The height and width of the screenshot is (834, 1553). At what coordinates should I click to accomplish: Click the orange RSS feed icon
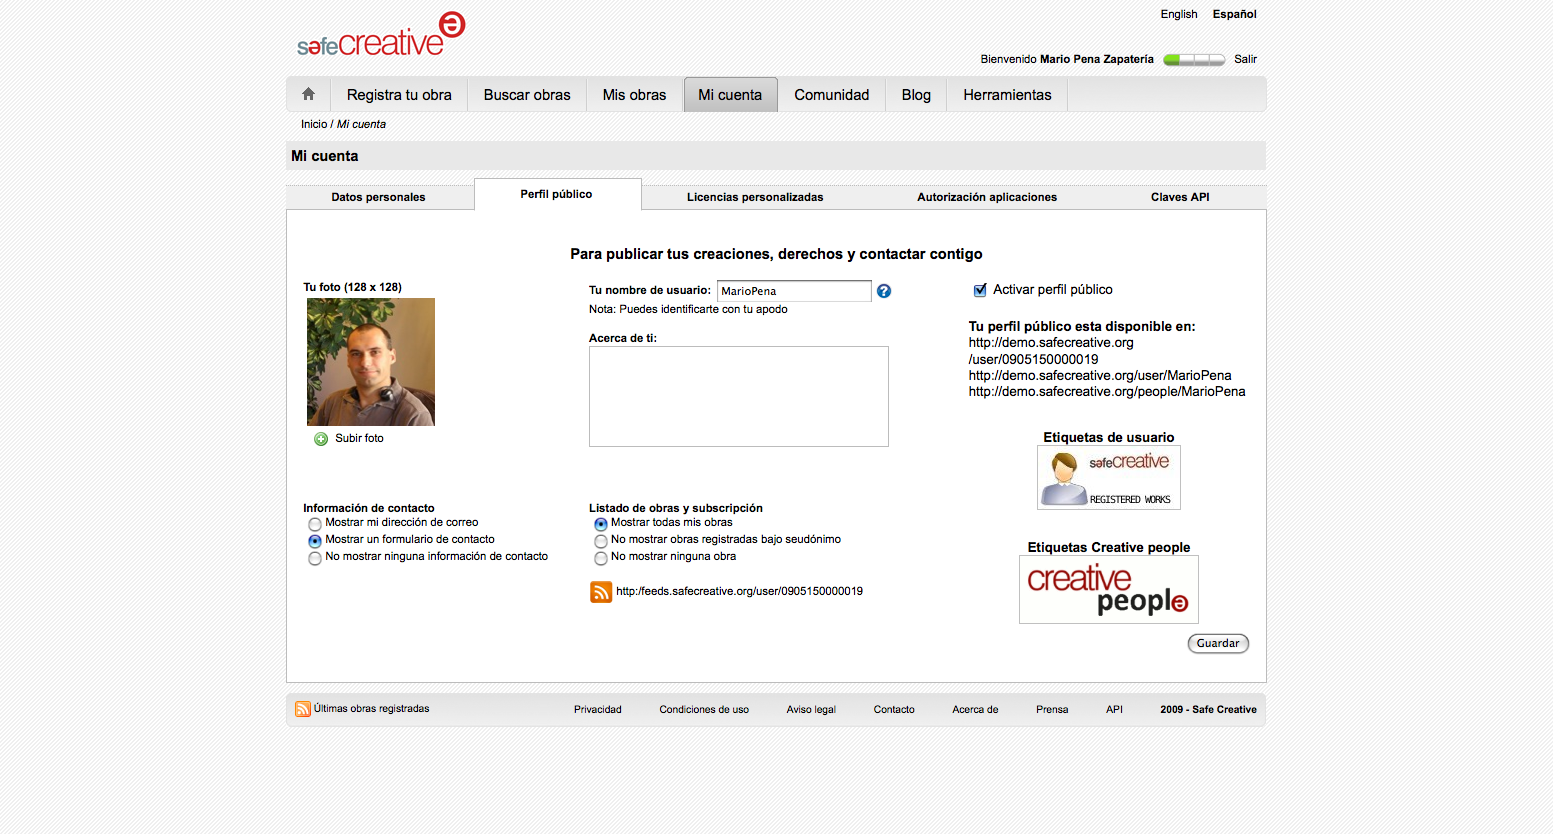coord(601,592)
